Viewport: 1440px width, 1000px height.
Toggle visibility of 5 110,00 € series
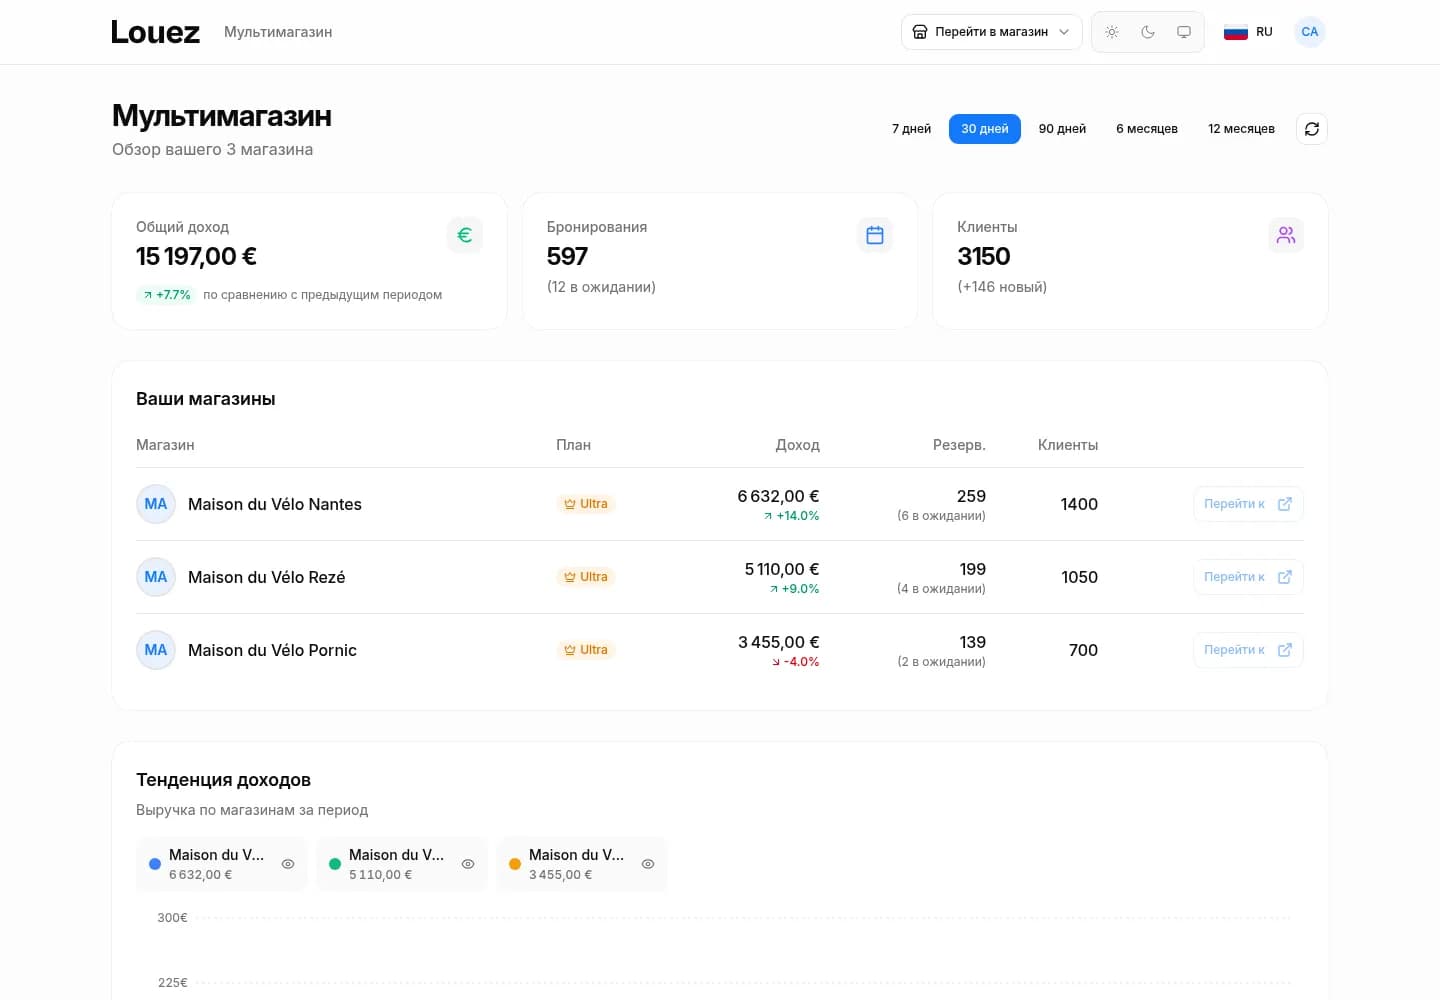click(468, 864)
